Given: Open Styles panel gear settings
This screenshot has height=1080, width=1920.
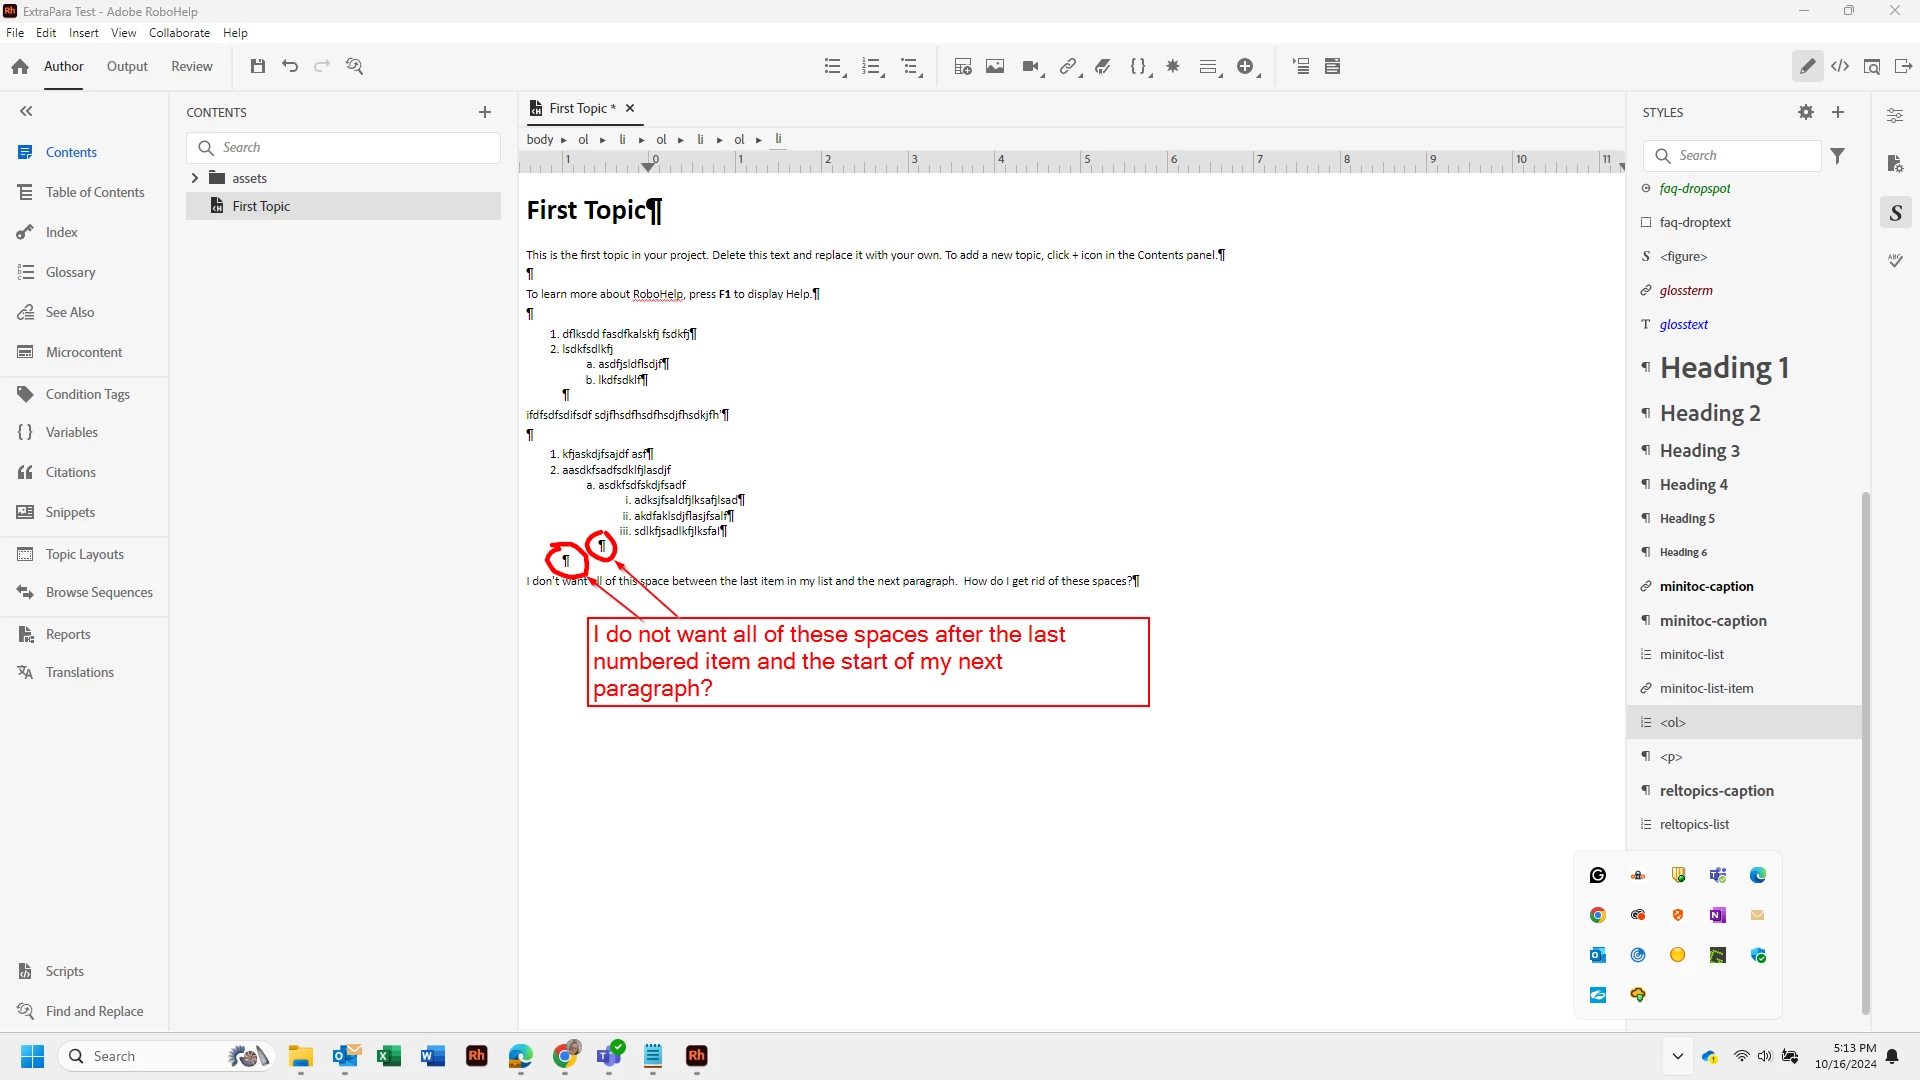Looking at the screenshot, I should click(x=1806, y=112).
